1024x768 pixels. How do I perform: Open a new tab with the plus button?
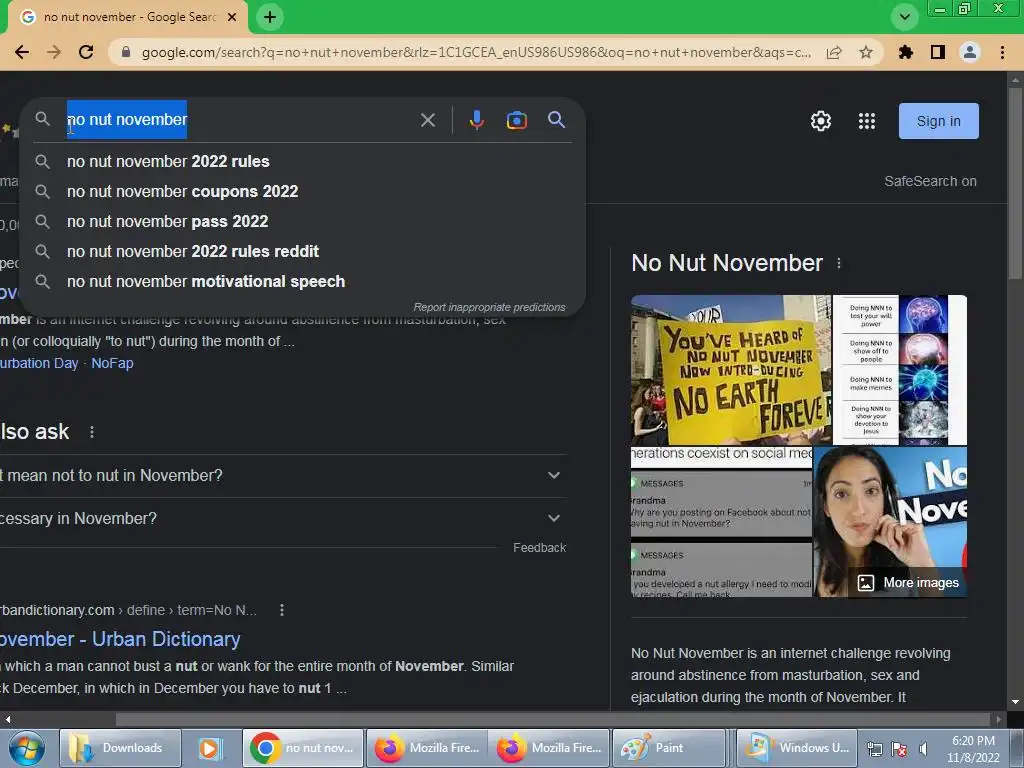coord(270,18)
